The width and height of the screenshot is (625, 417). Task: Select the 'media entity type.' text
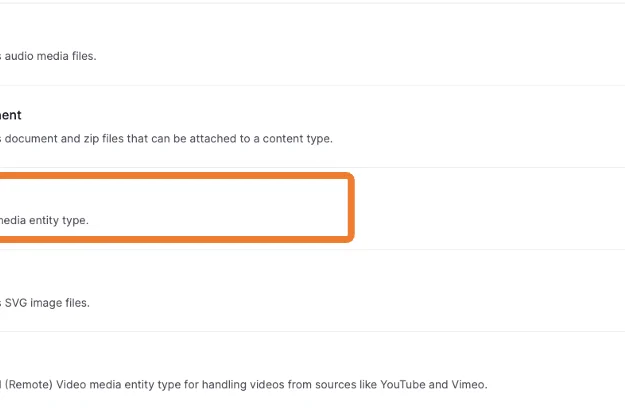(x=44, y=220)
